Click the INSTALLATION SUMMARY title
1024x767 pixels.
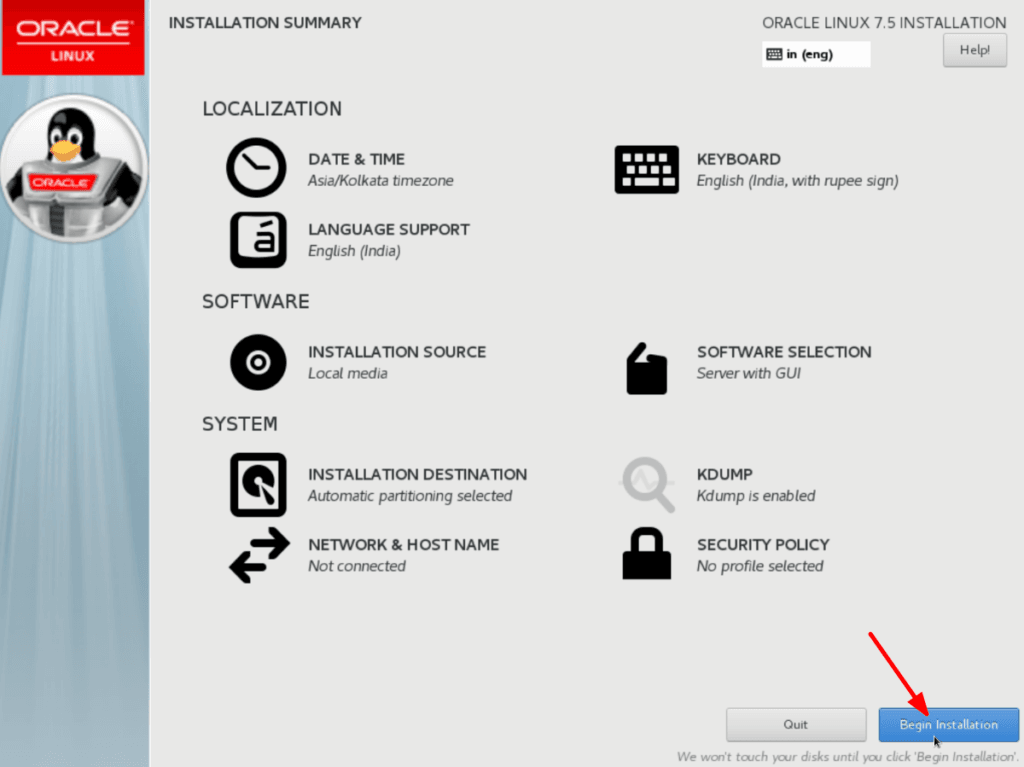point(265,23)
